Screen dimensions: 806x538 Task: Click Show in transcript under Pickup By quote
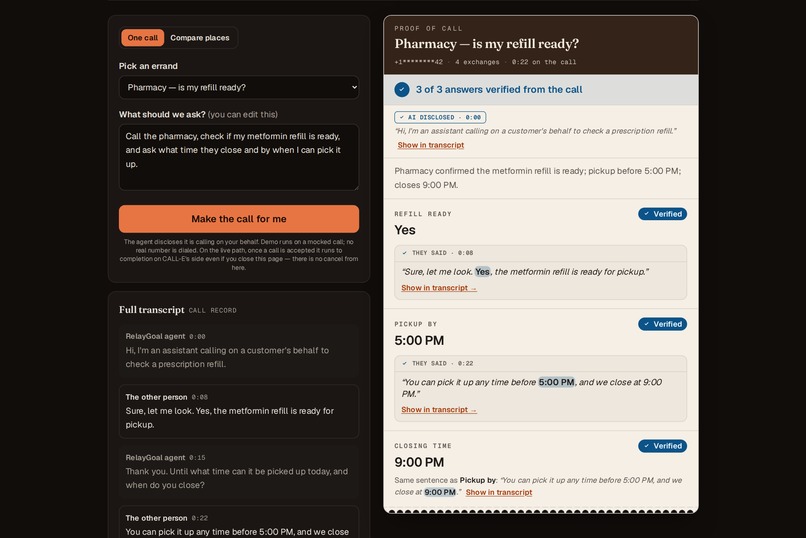coord(439,410)
